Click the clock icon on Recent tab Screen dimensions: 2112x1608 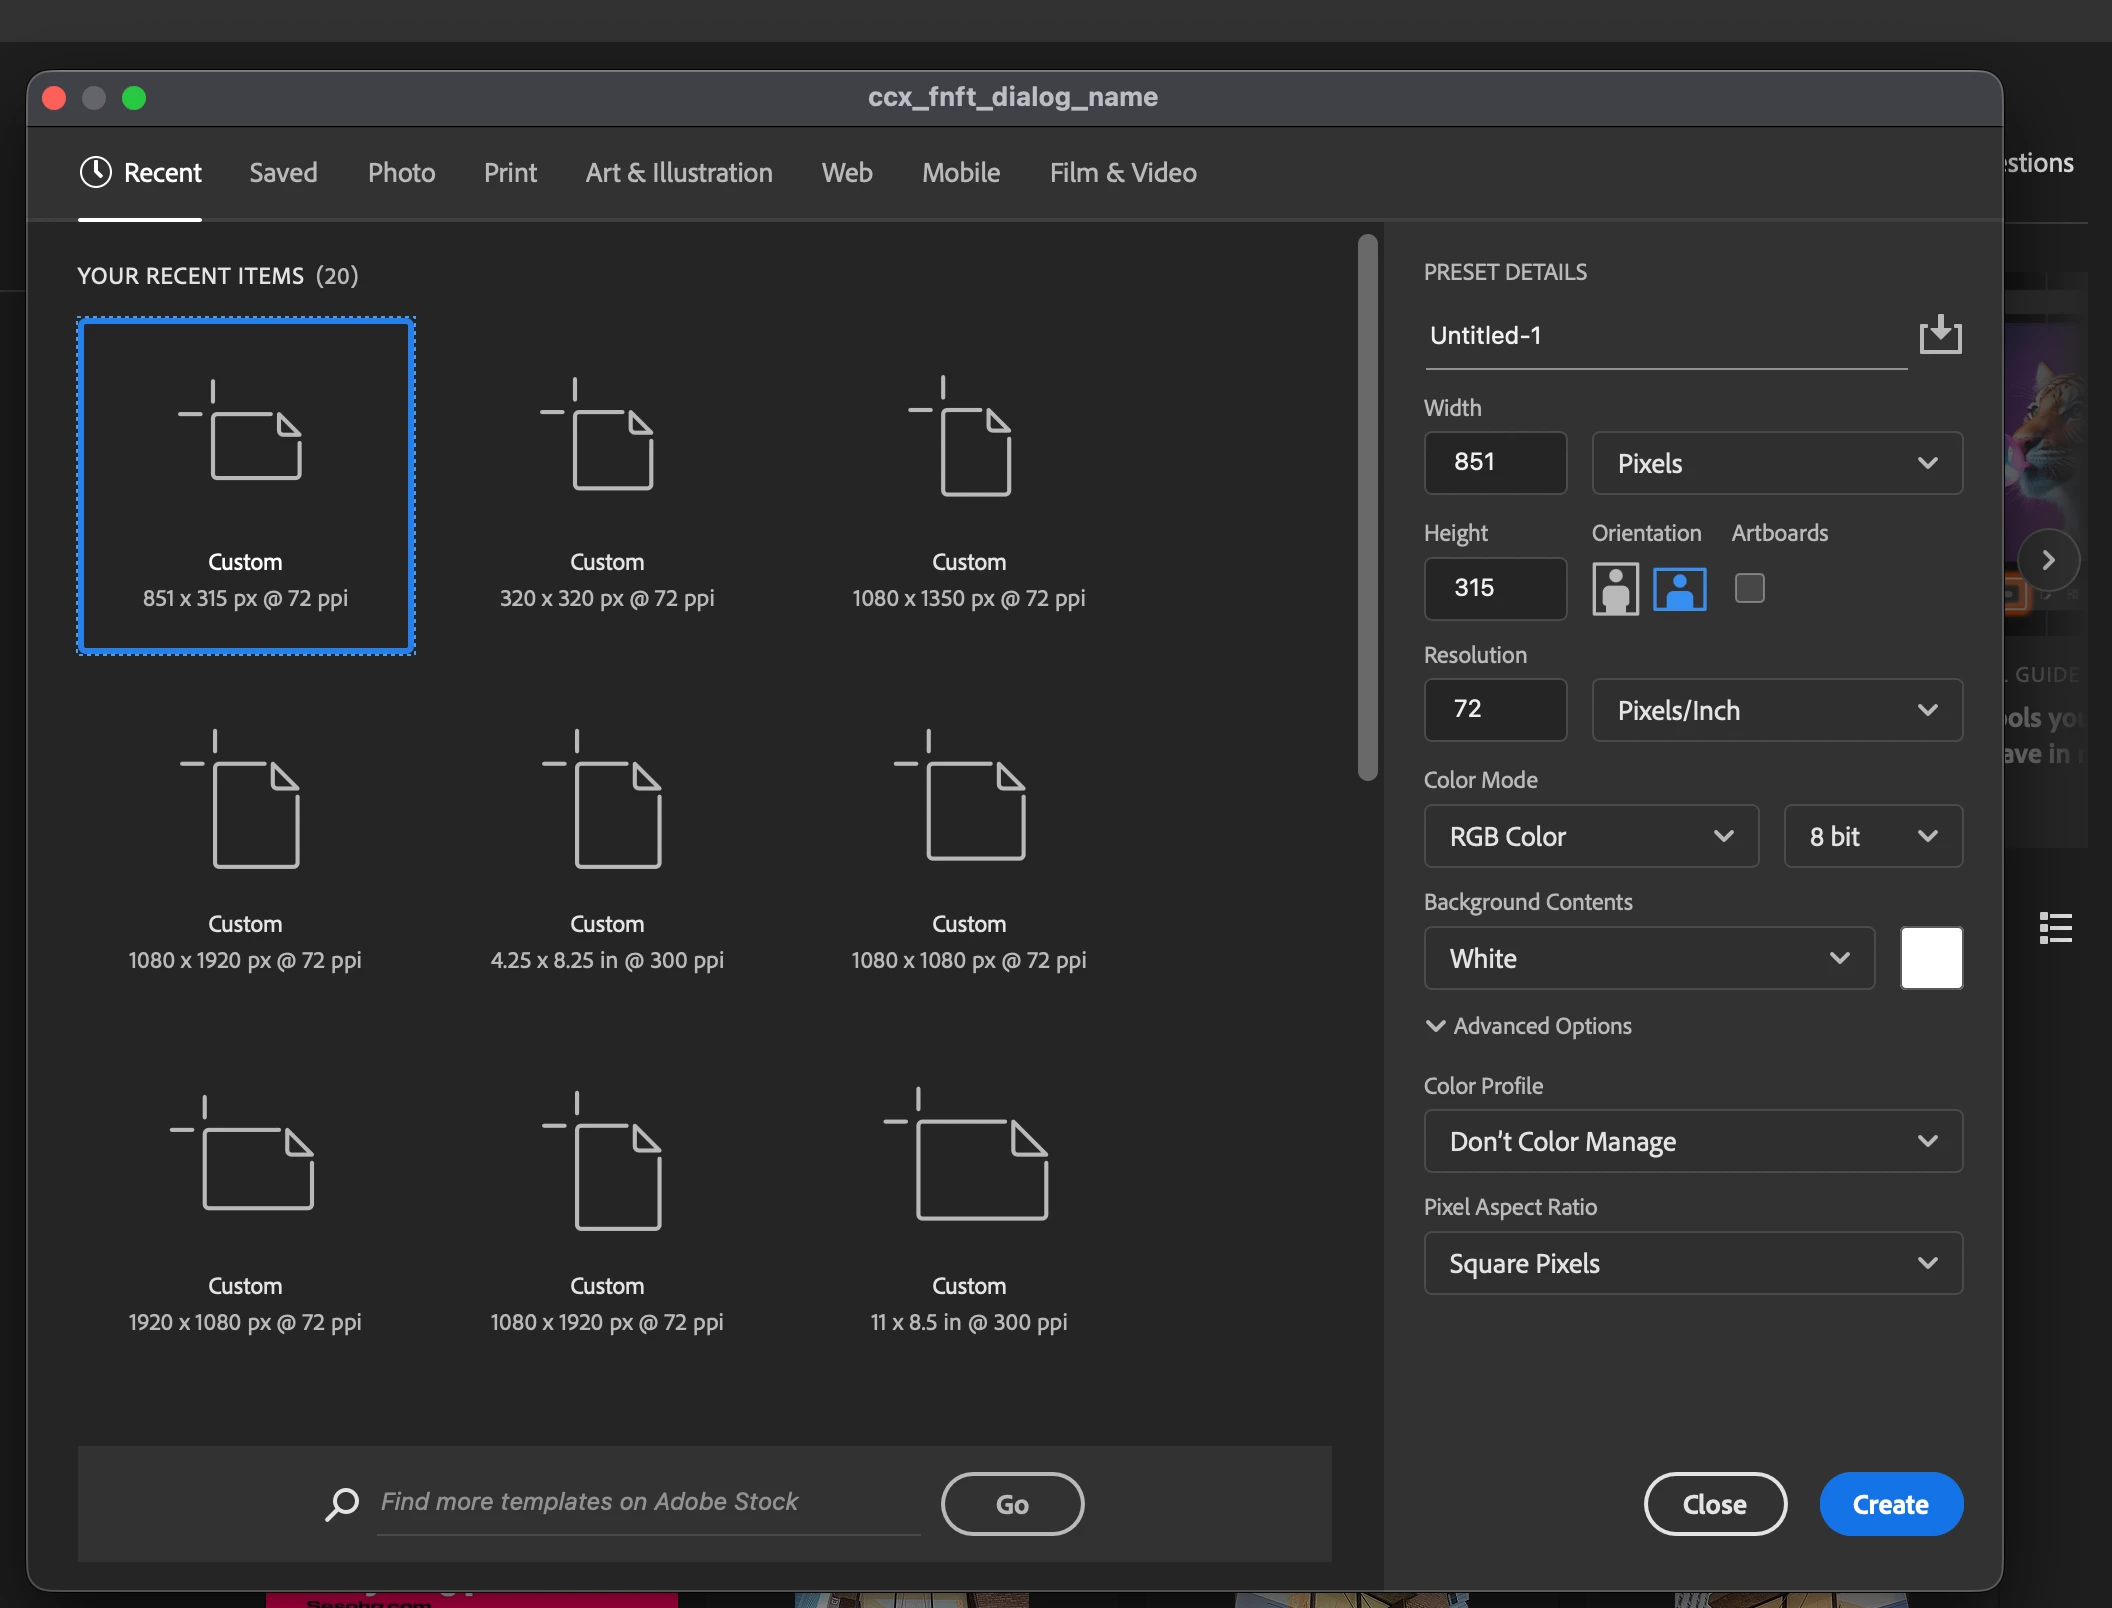[x=95, y=172]
